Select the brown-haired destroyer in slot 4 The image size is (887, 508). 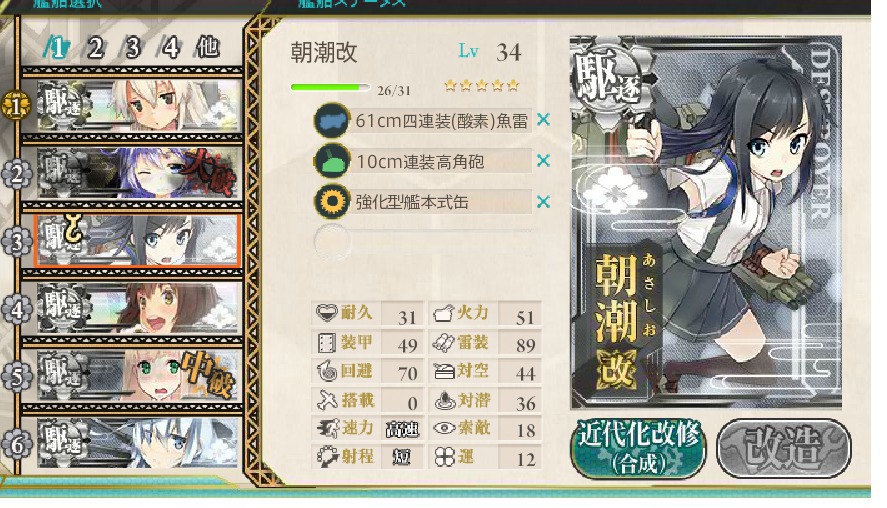point(139,308)
